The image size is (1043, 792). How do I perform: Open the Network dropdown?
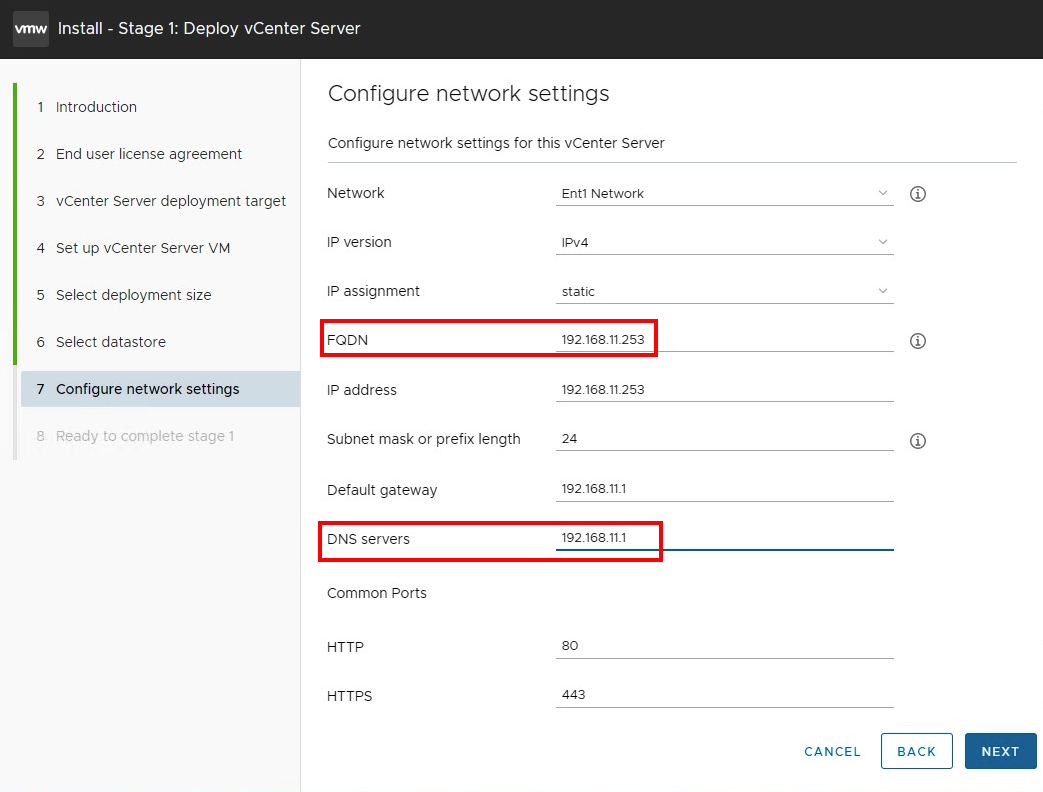coord(724,194)
